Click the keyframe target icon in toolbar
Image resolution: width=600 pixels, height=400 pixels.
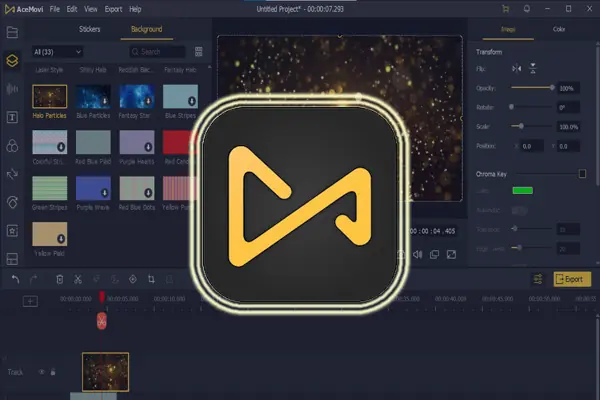(133, 279)
